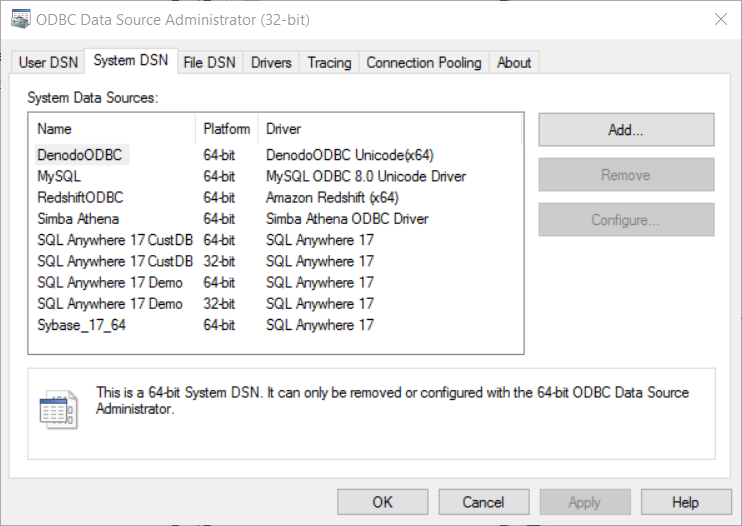
Task: Confirm with the OK button
Action: pyautogui.click(x=382, y=502)
